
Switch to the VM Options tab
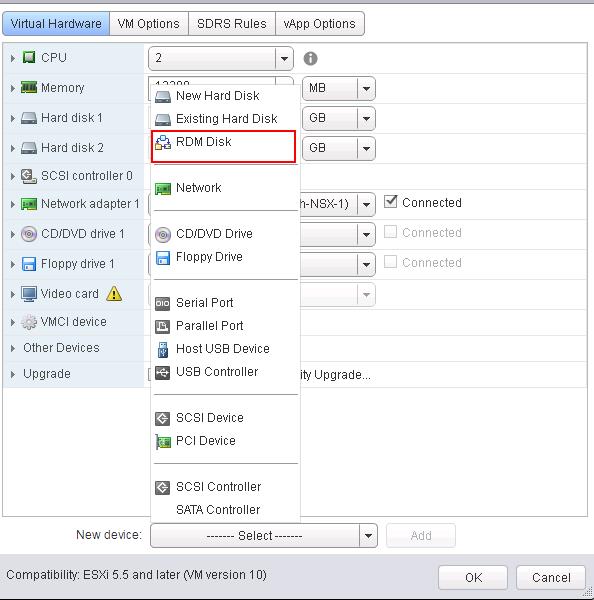click(148, 24)
